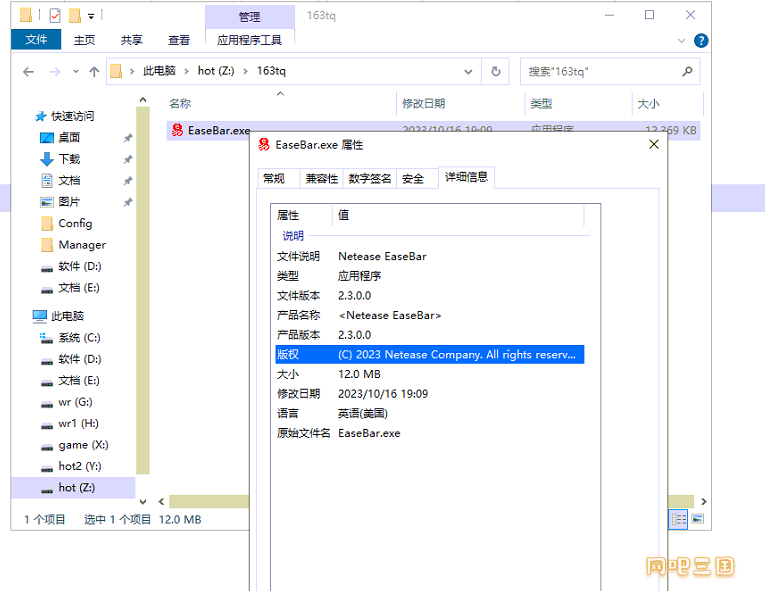Sort by the 类型 column header
Viewport: 765px width, 591px height.
coord(579,103)
